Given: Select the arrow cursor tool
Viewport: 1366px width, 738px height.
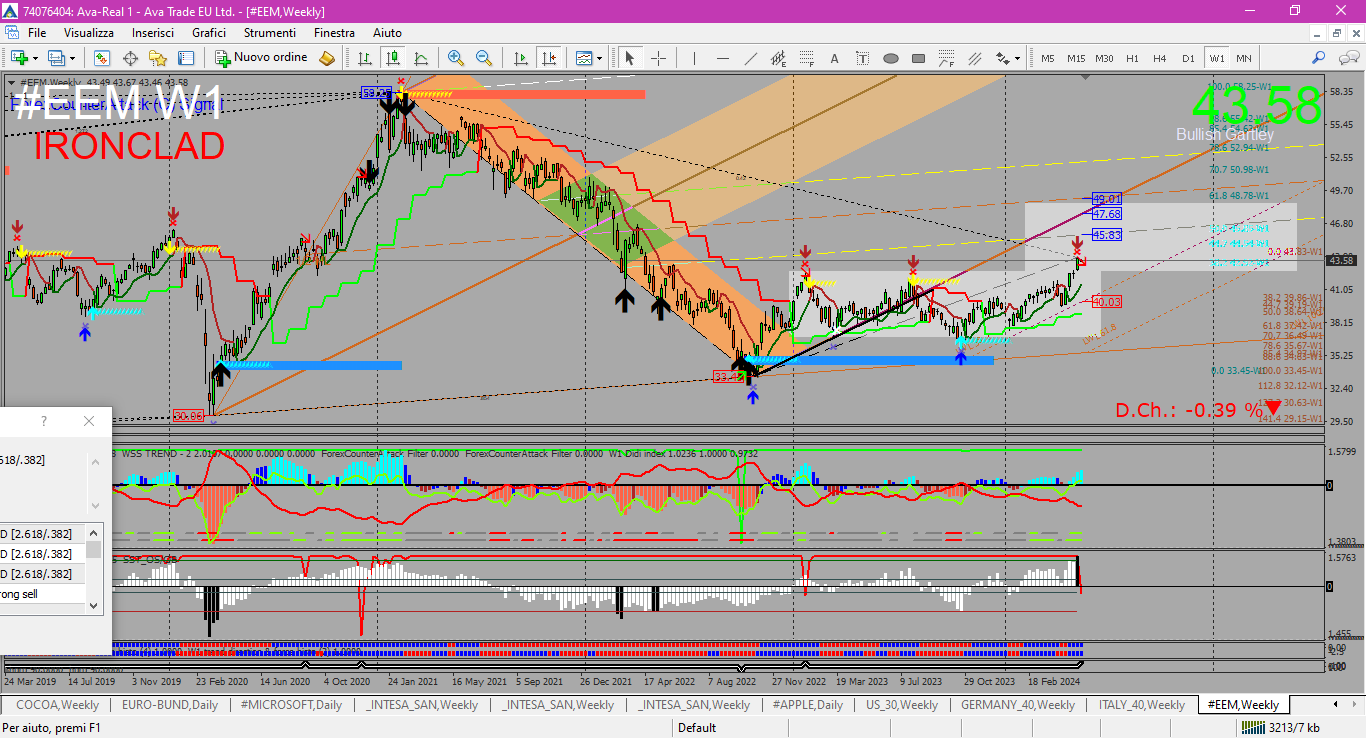Looking at the screenshot, I should (x=630, y=58).
